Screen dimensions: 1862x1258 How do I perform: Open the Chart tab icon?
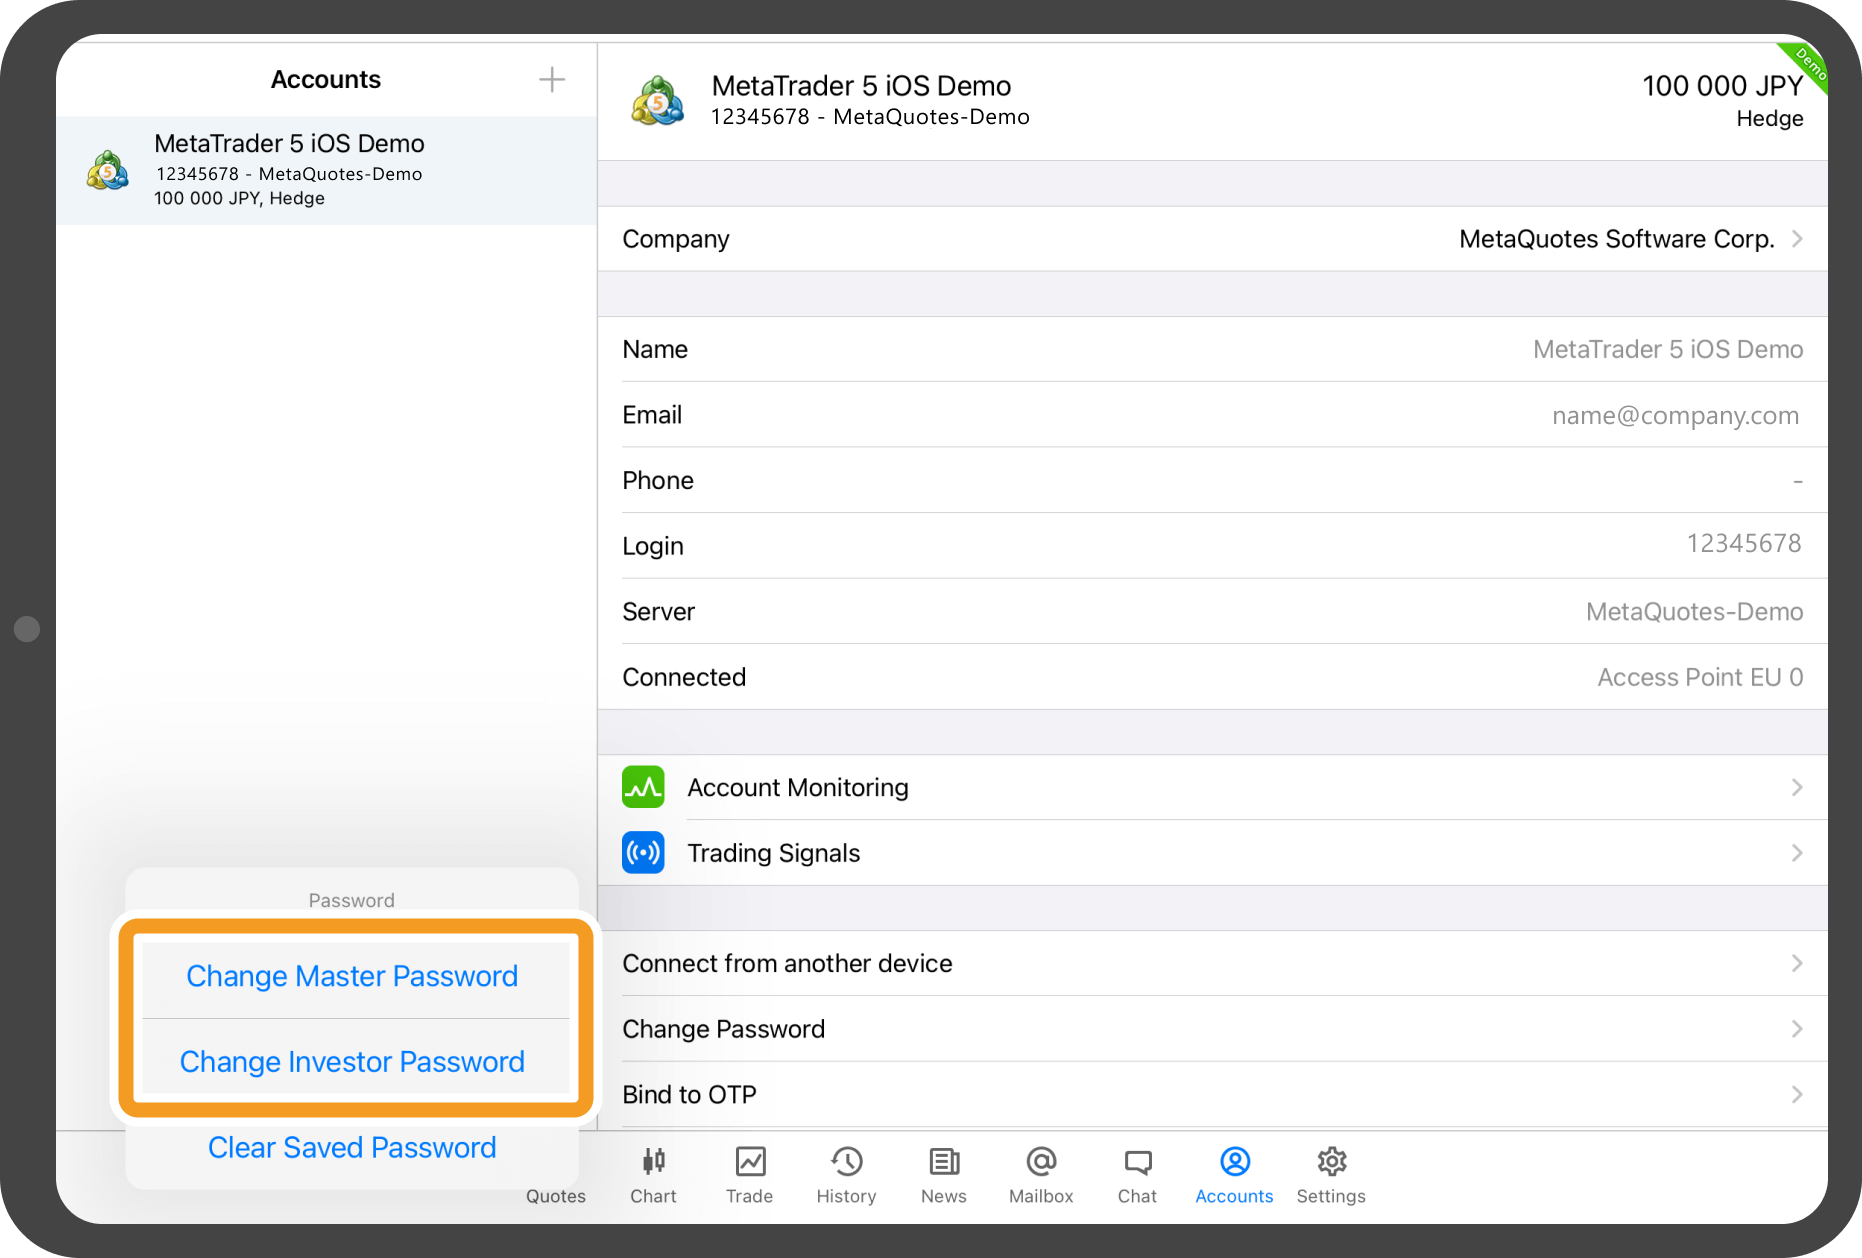tap(653, 1162)
